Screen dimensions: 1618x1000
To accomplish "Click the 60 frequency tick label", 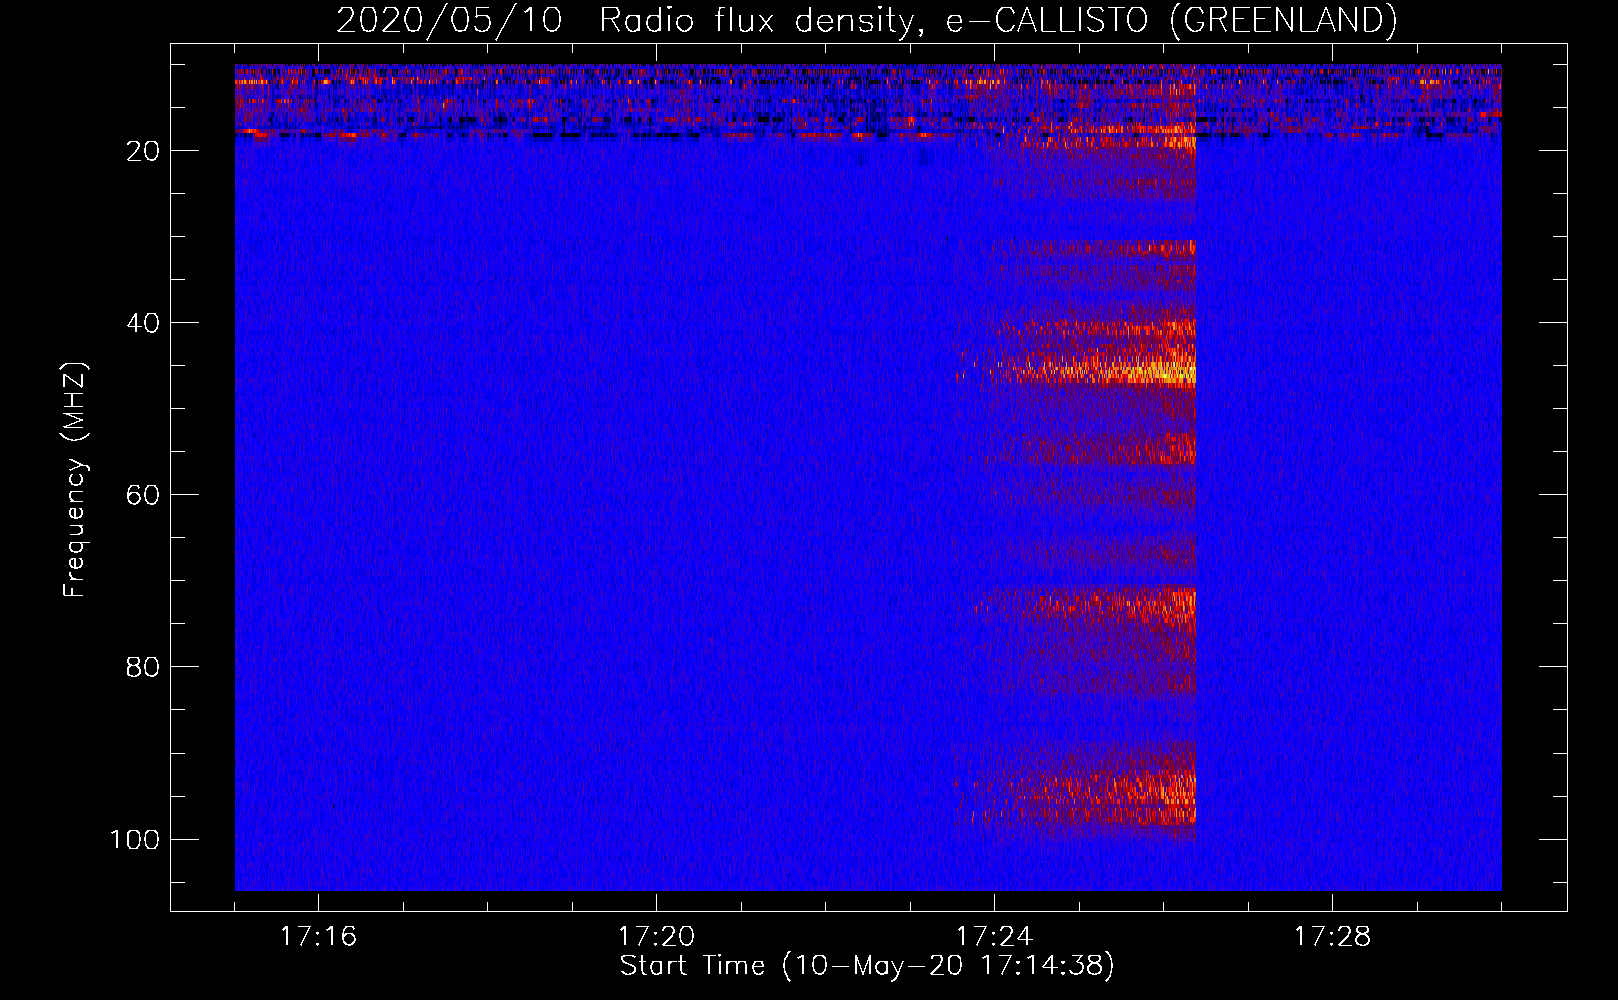I will click(143, 495).
